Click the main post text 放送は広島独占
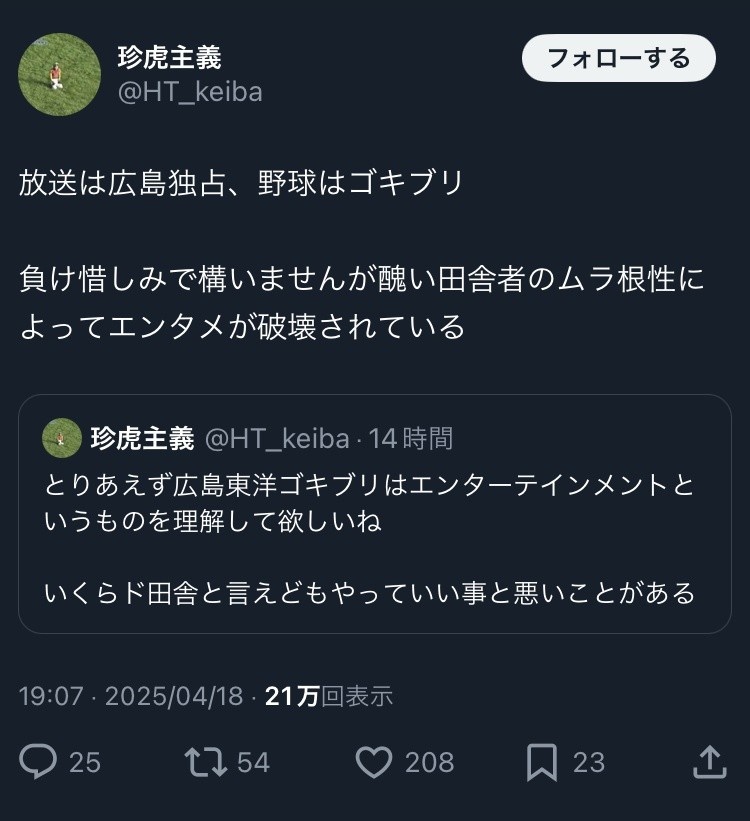Image resolution: width=750 pixels, height=821 pixels. (241, 183)
